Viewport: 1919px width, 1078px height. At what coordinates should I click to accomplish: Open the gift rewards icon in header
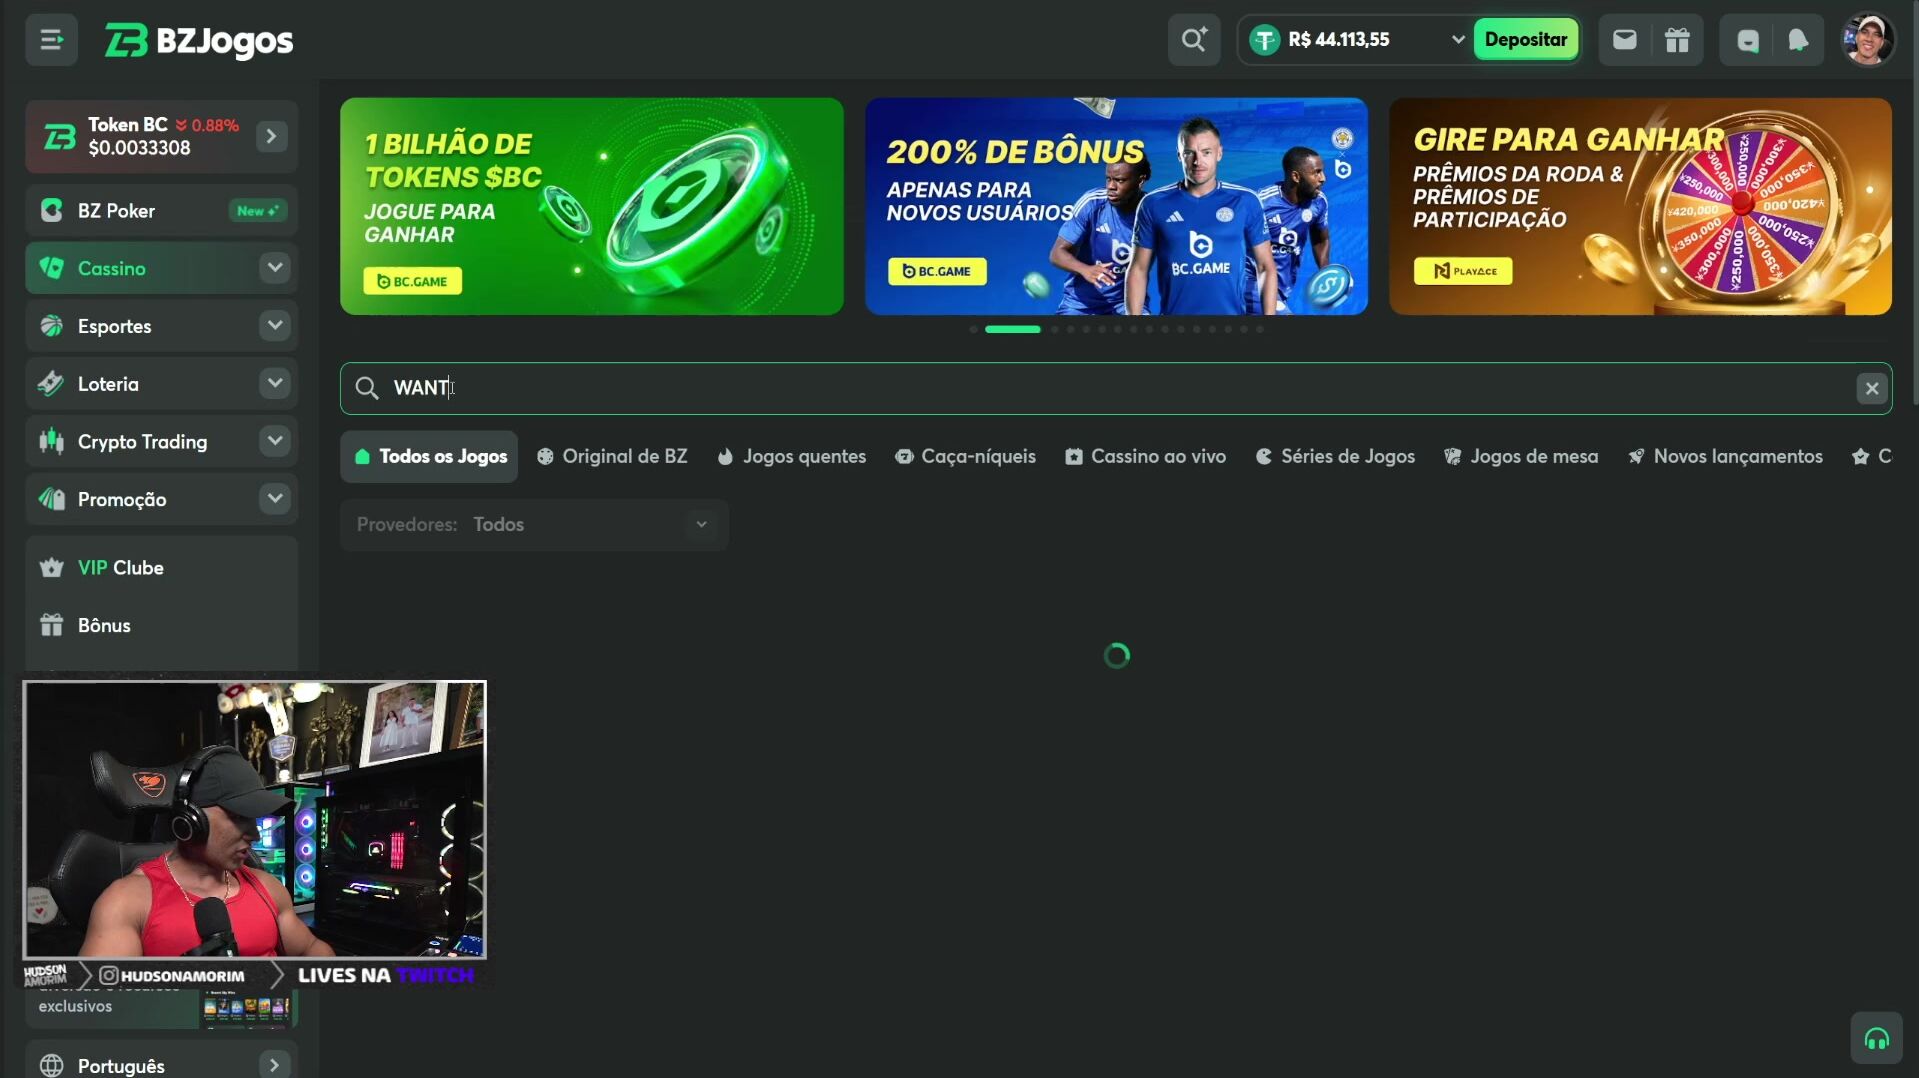tap(1677, 40)
